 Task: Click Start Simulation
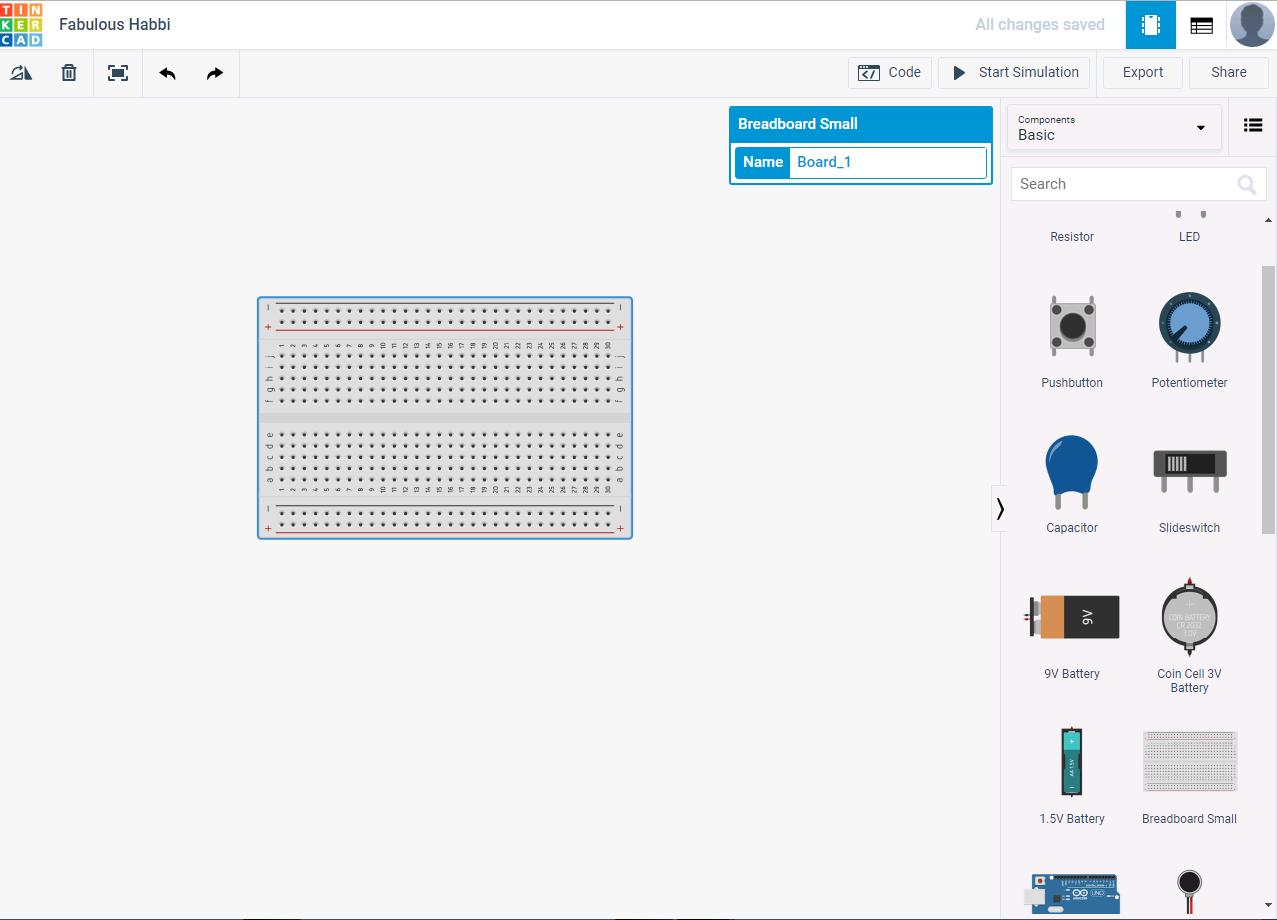[1013, 72]
